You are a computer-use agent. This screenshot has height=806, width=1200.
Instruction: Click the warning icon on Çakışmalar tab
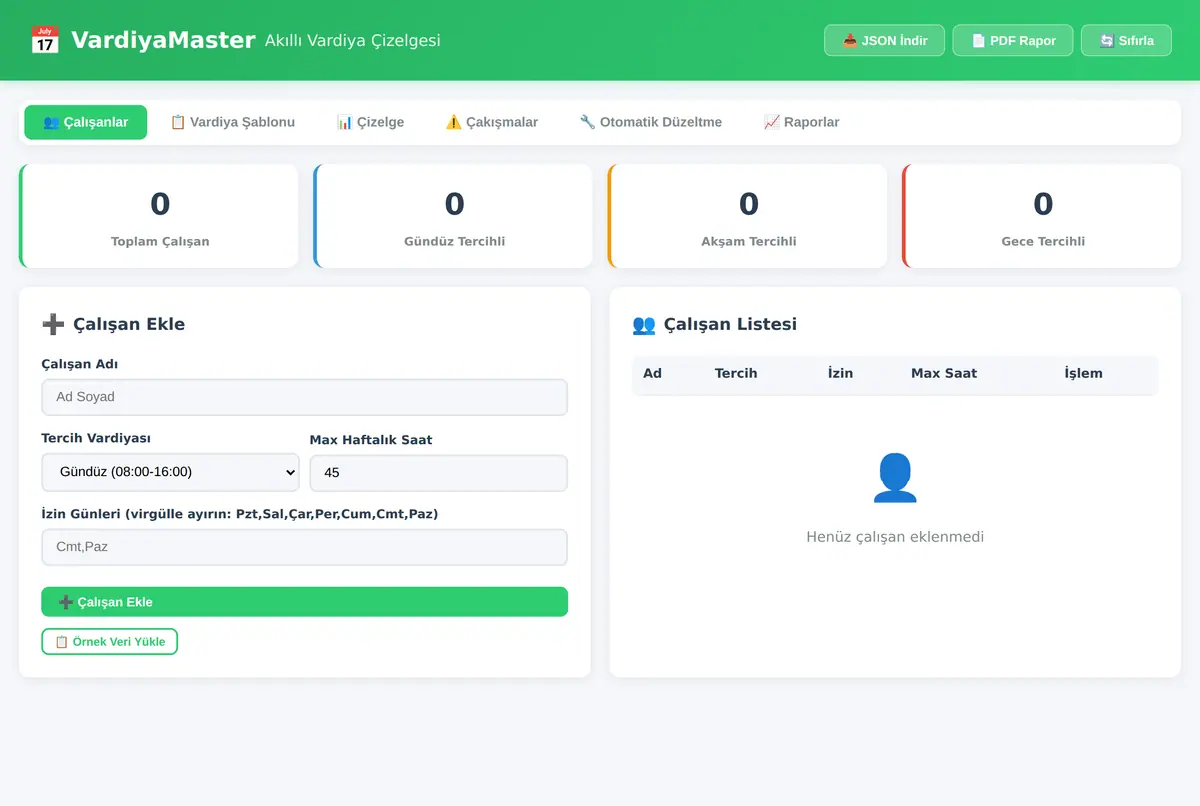(x=453, y=122)
